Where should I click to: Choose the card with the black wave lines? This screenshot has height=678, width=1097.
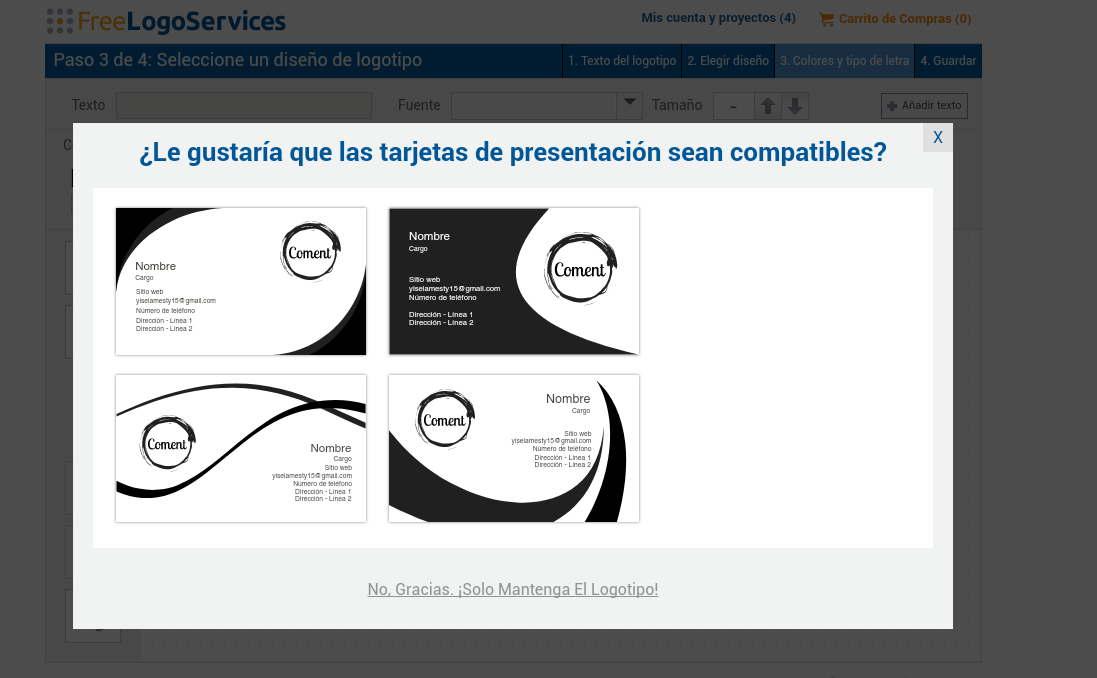[x=241, y=449]
